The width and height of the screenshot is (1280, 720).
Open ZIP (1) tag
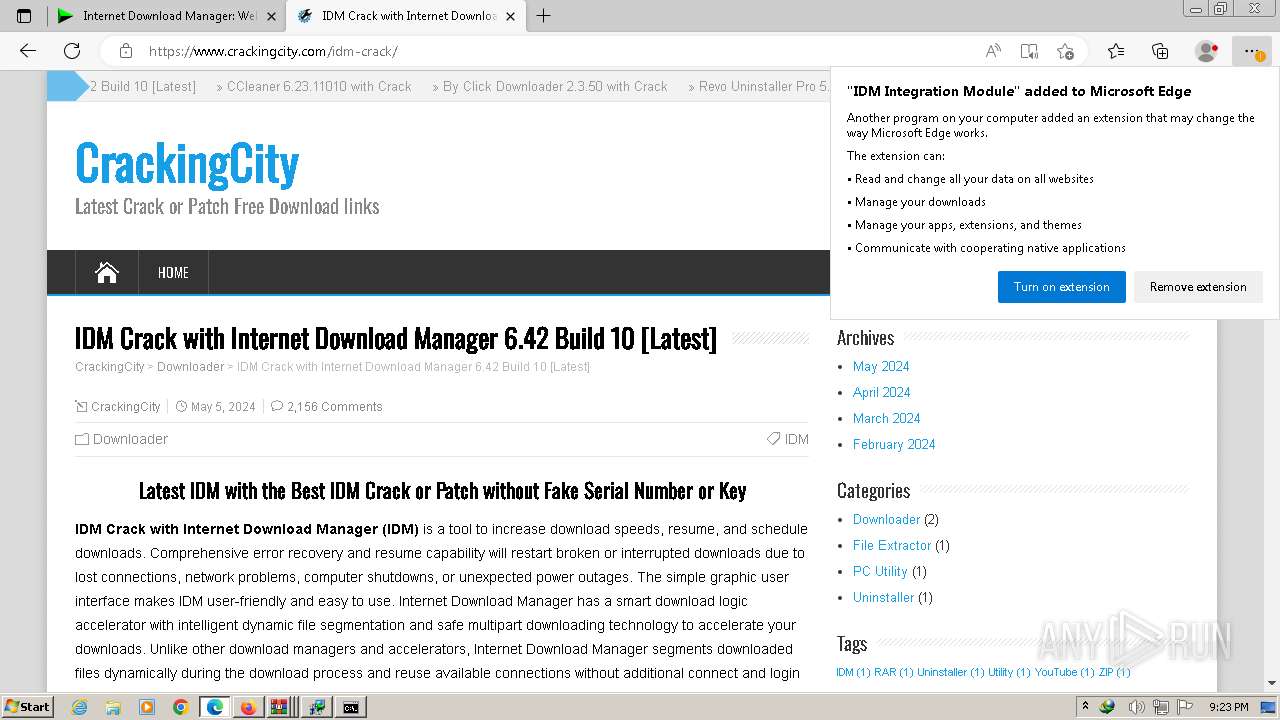[1114, 672]
